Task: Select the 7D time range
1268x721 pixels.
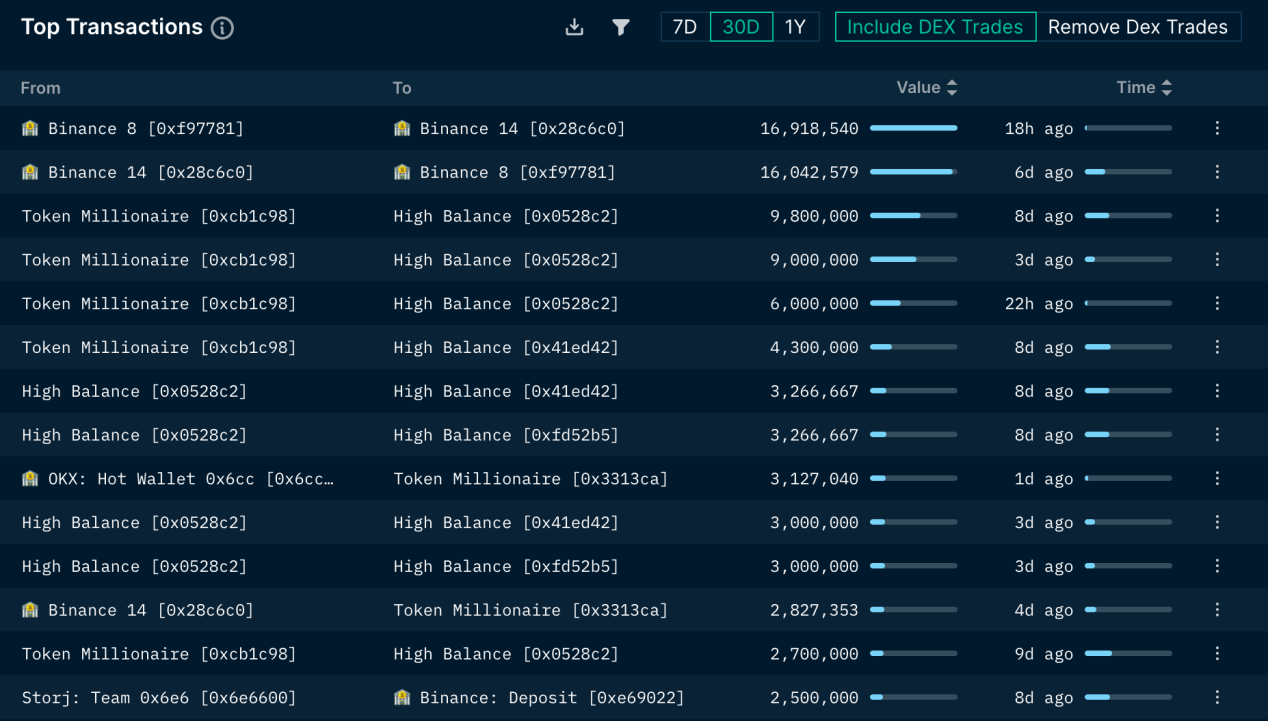Action: [685, 27]
